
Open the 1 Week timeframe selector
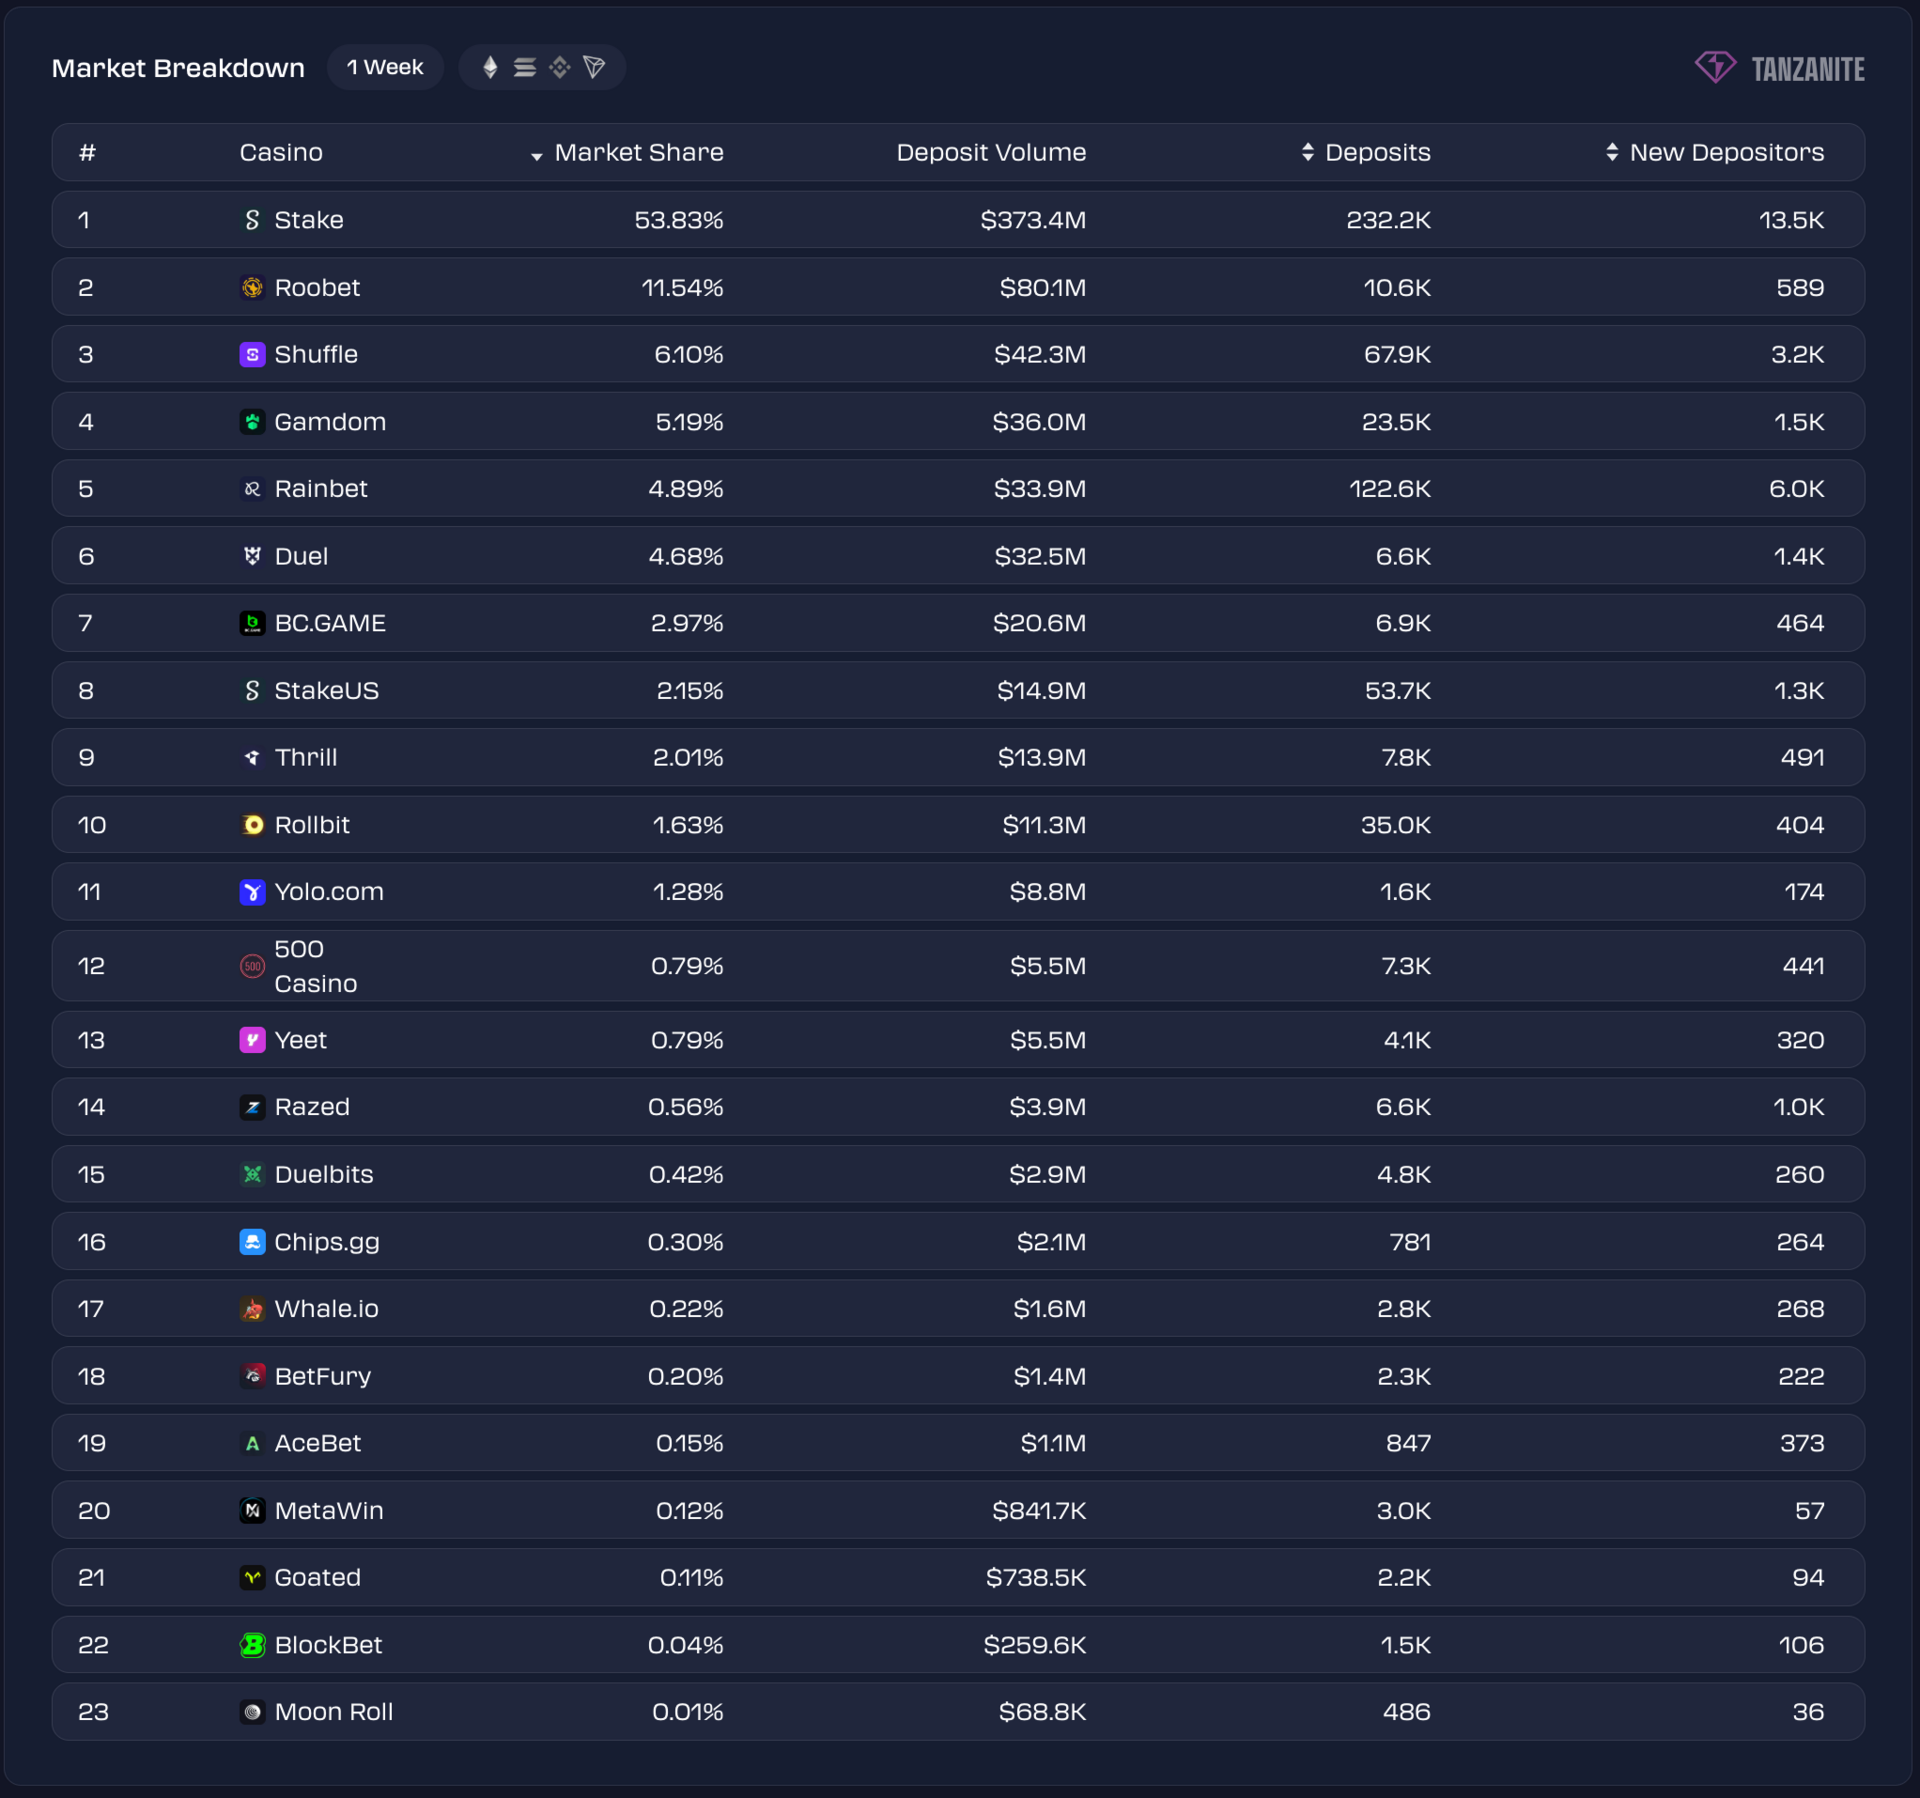coord(385,67)
